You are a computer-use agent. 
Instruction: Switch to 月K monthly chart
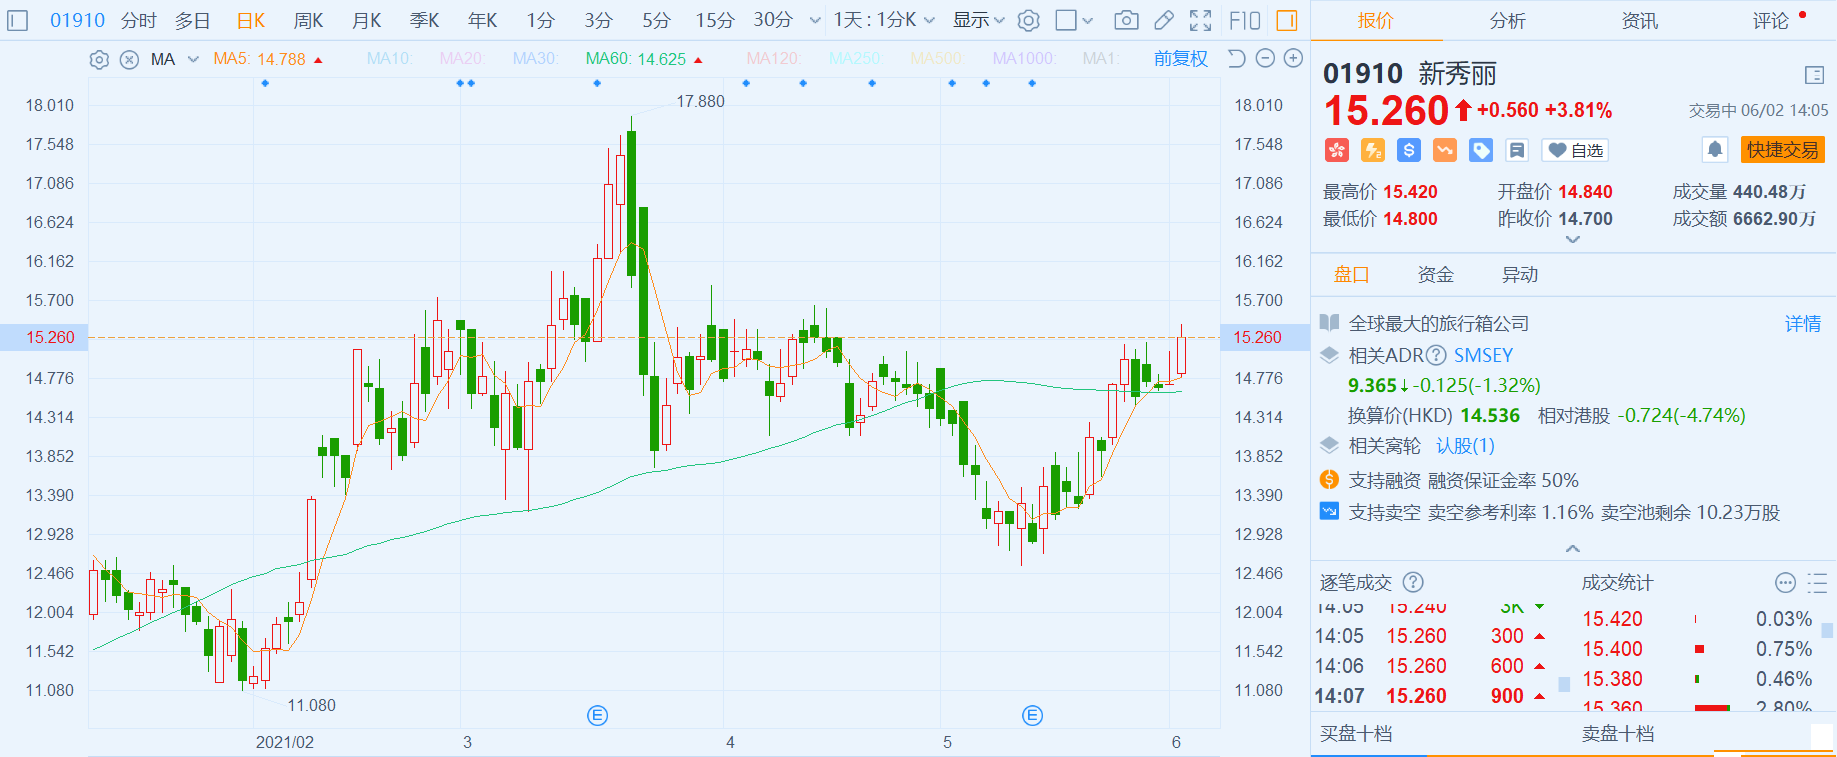(367, 20)
